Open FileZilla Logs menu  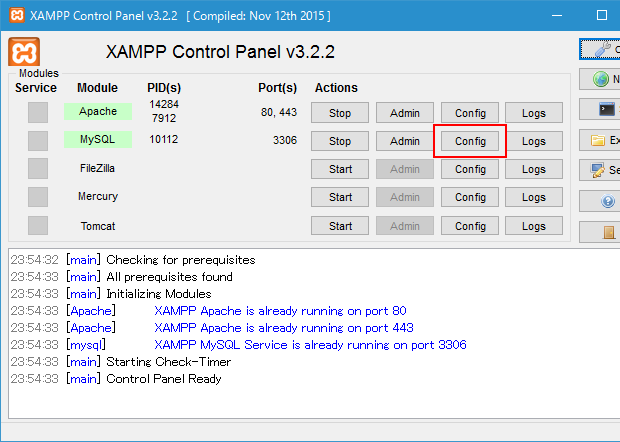tap(534, 169)
